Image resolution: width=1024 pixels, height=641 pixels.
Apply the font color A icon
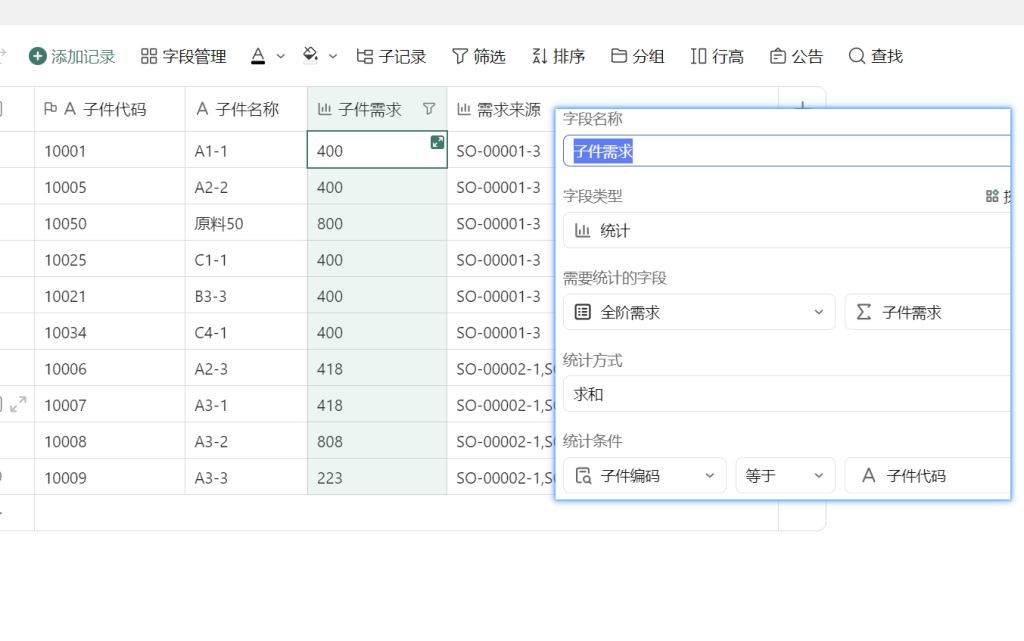[x=258, y=56]
